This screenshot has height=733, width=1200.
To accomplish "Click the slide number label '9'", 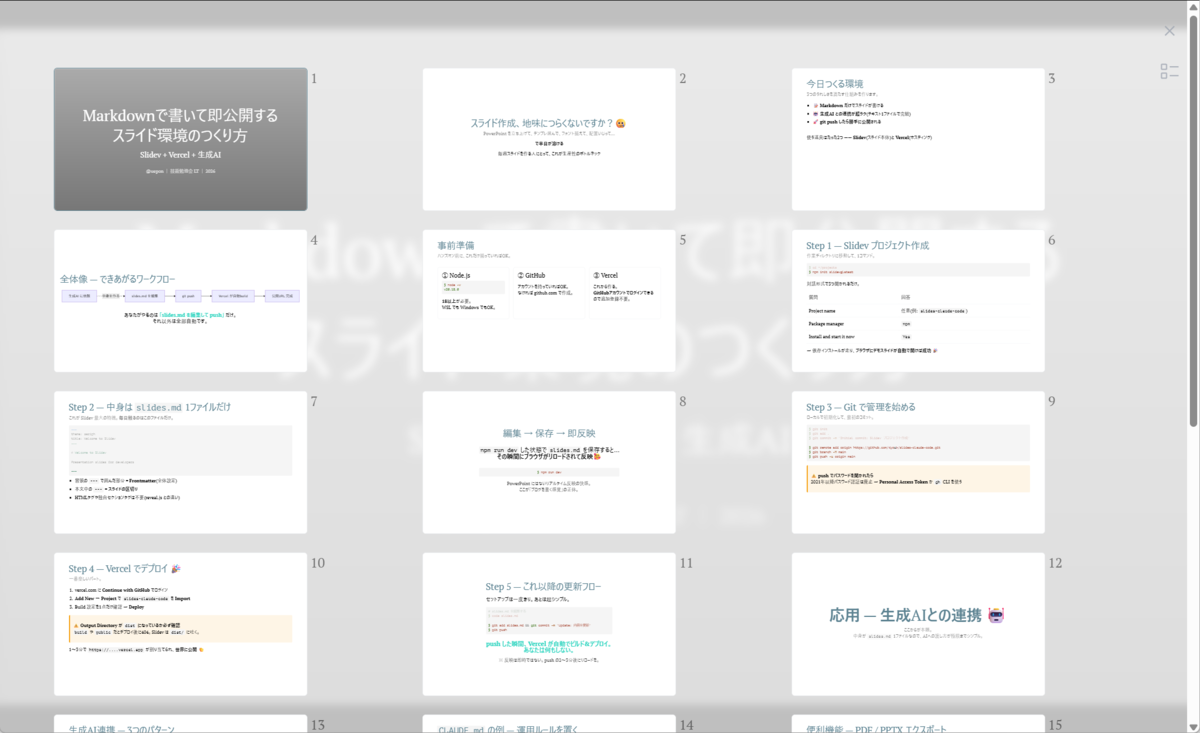I will (1052, 402).
